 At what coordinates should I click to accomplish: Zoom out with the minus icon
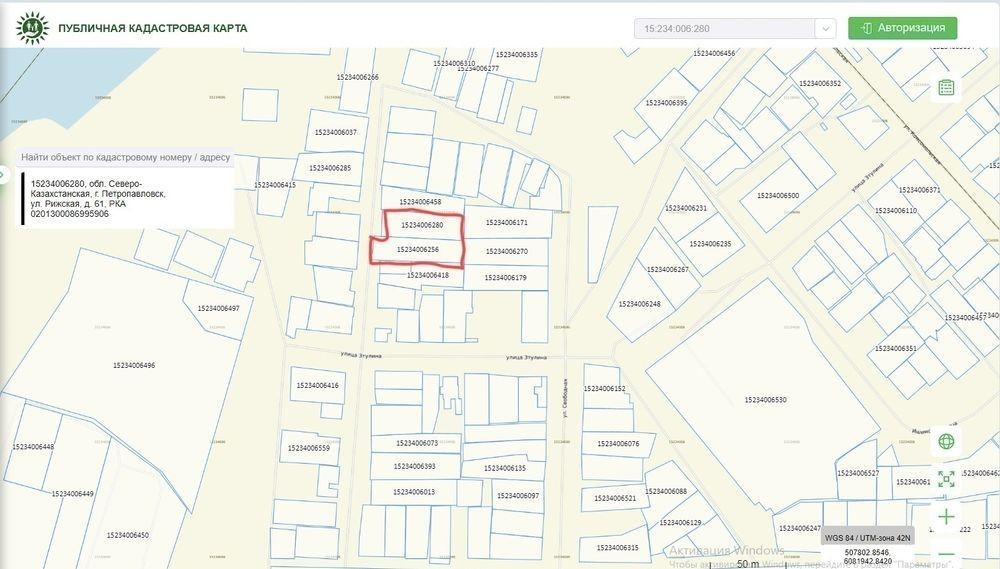point(946,554)
